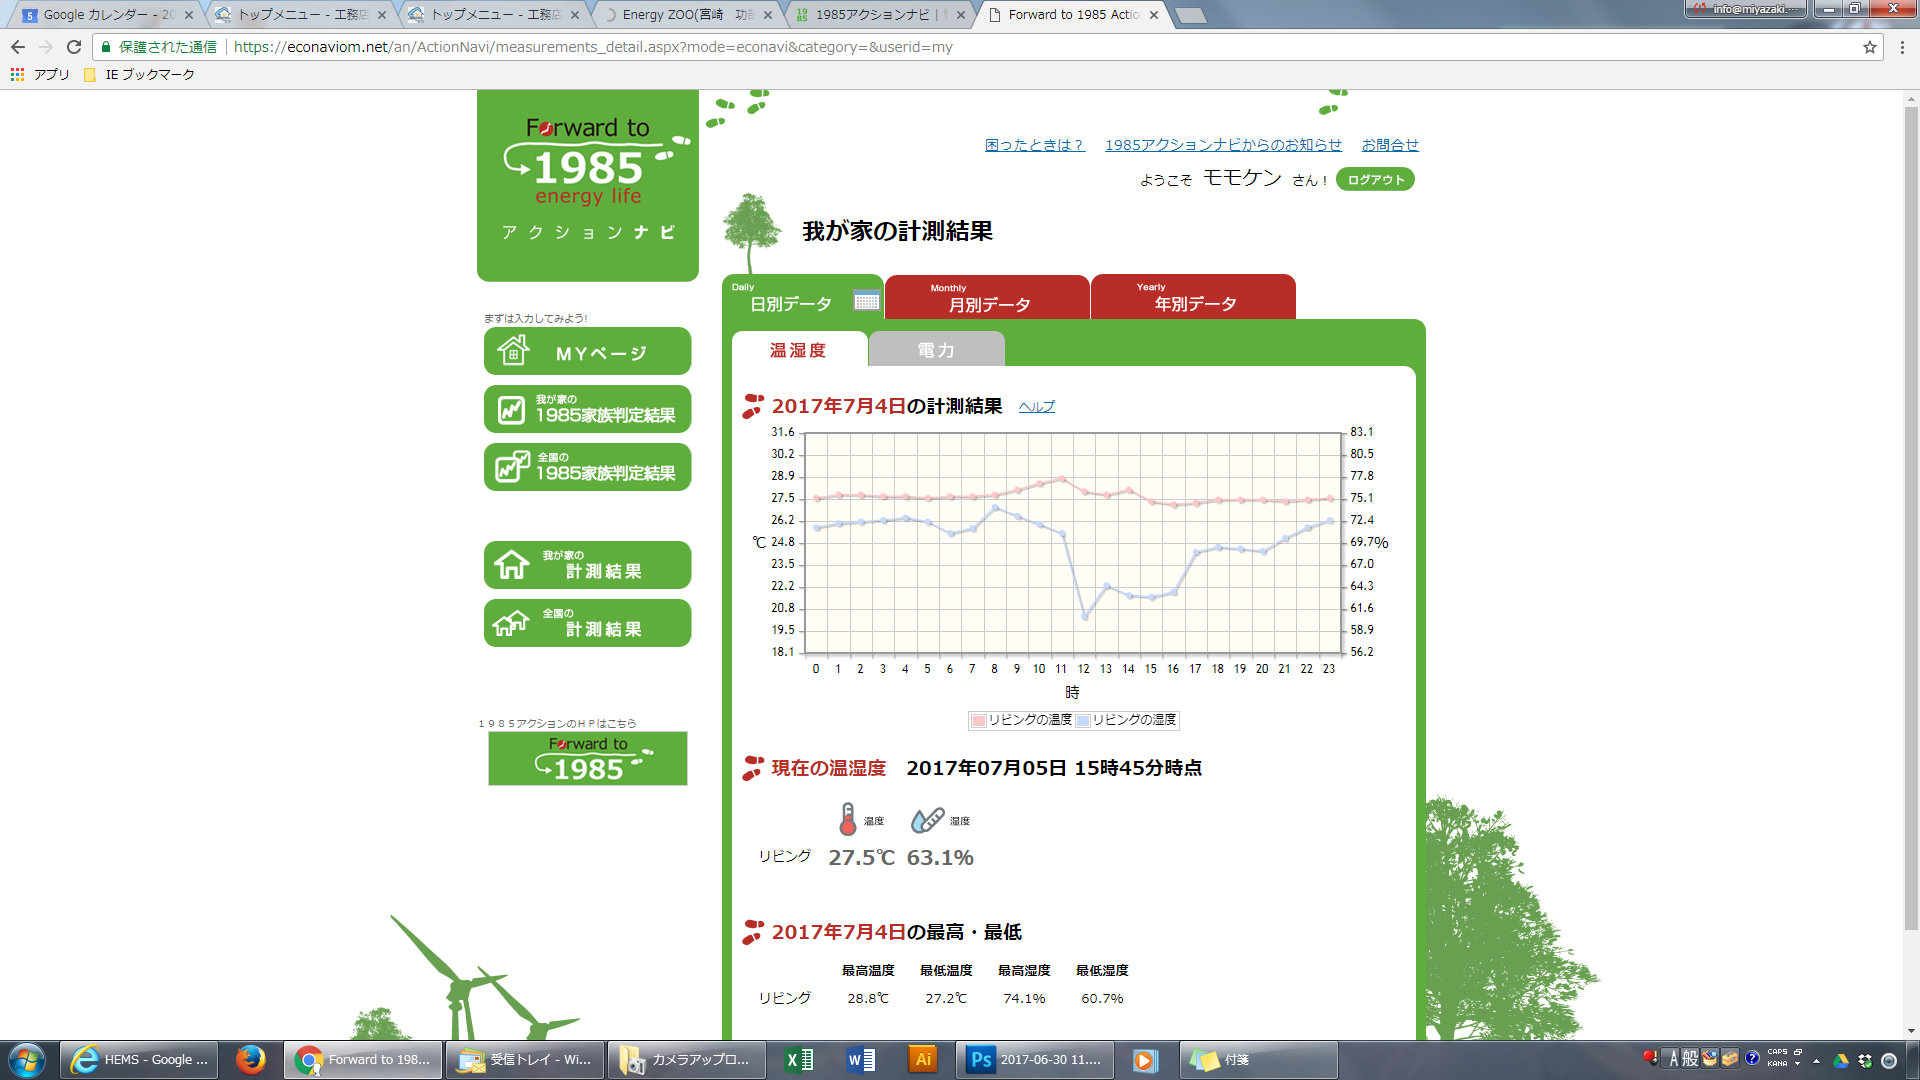Open the ヘルプ link beside measurement title
1920x1080 pixels.
[x=1037, y=407]
